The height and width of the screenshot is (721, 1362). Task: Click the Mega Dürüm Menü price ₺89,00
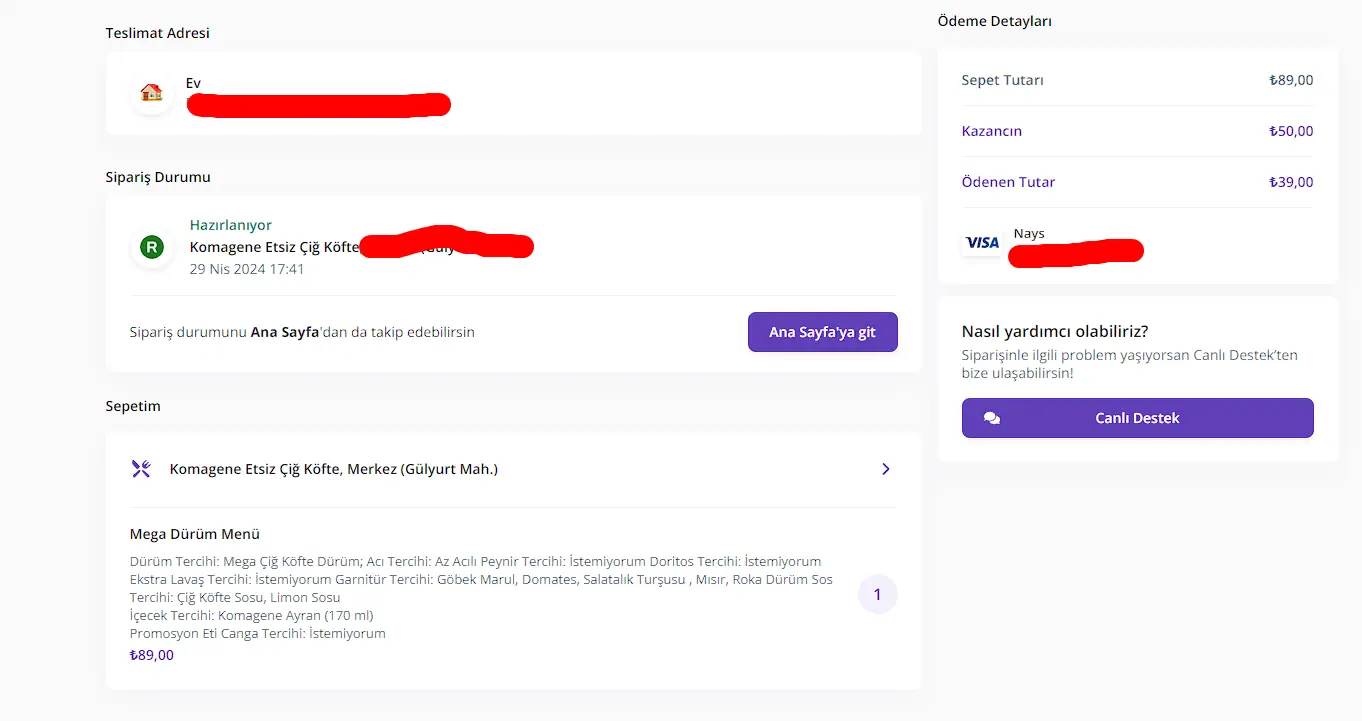[152, 655]
